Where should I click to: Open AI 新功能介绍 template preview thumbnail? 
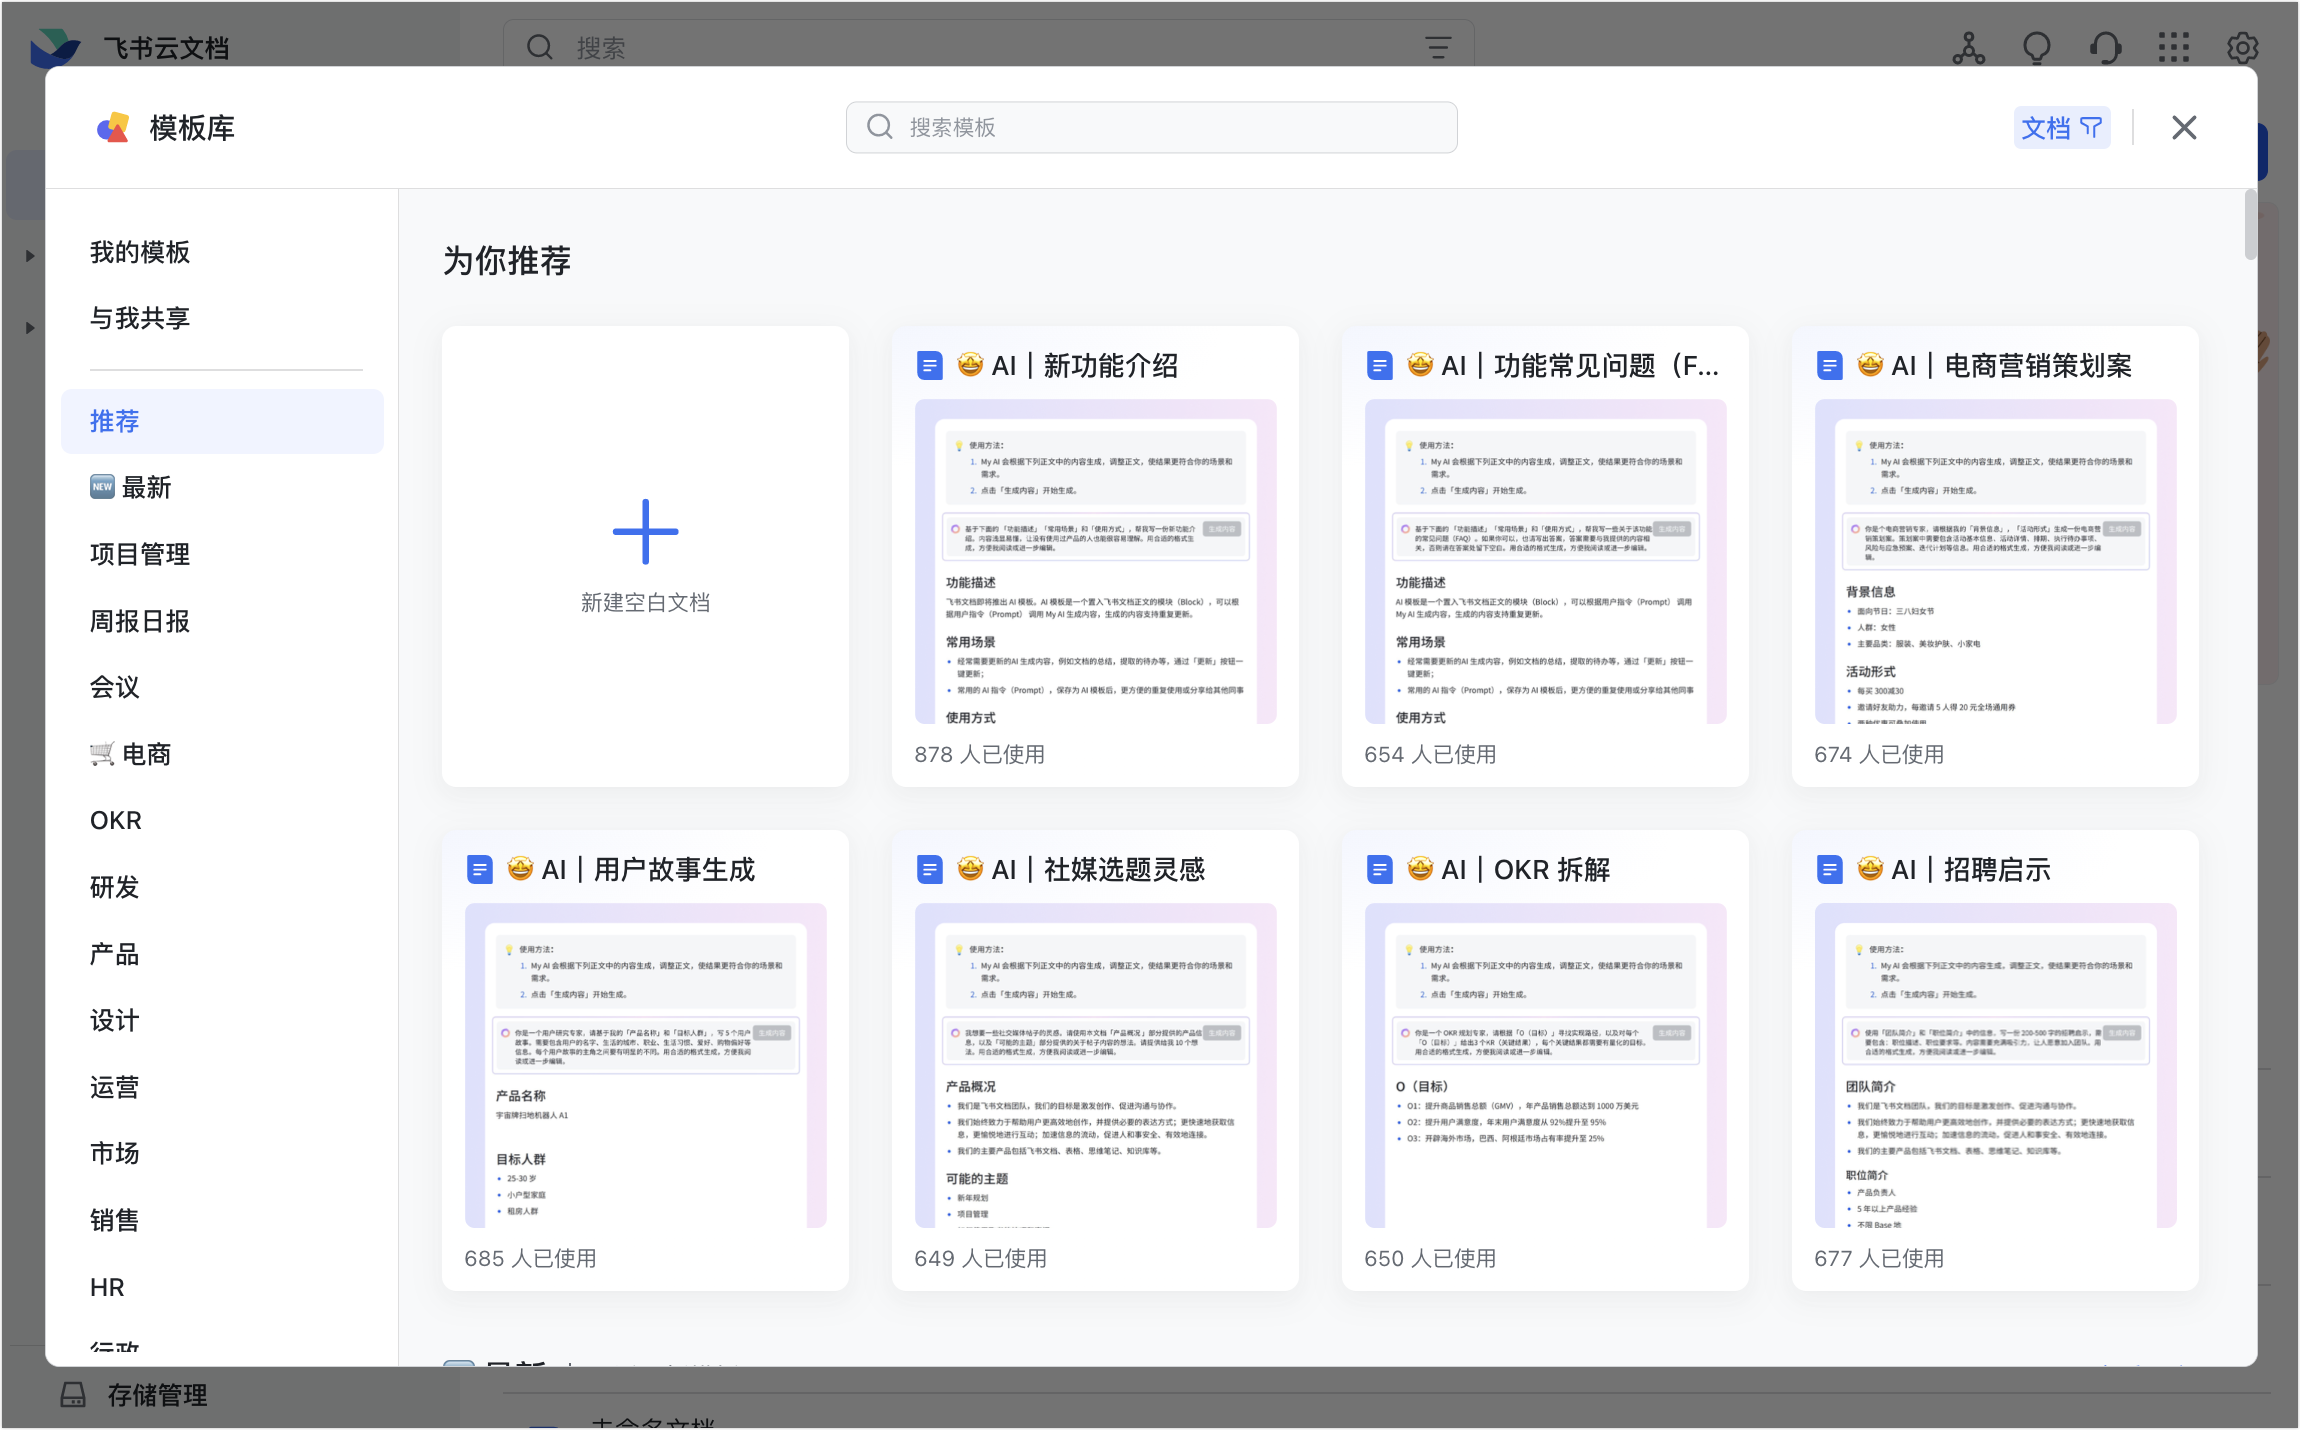pos(1095,561)
